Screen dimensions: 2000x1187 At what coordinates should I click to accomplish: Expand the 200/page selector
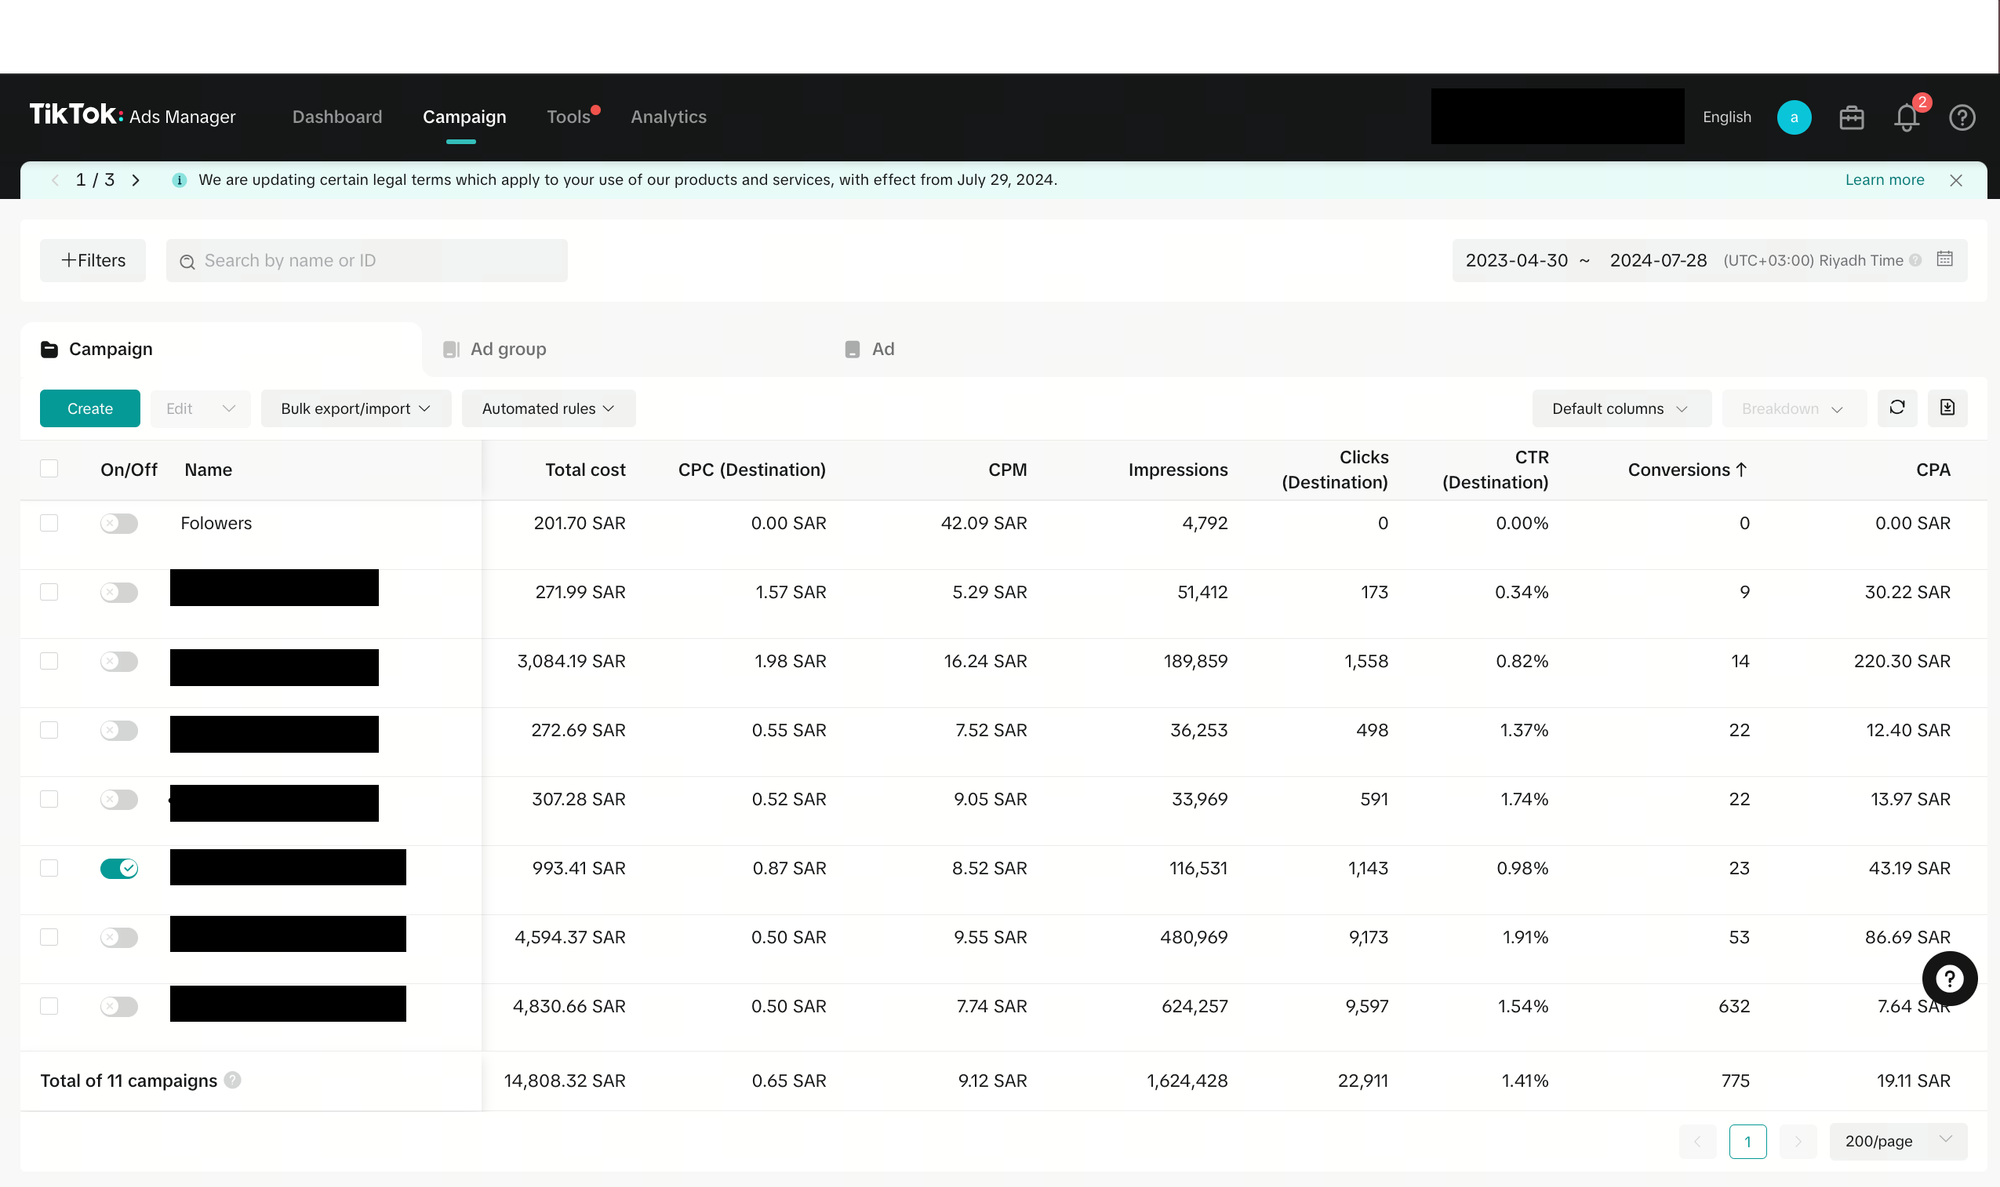[x=1897, y=1141]
